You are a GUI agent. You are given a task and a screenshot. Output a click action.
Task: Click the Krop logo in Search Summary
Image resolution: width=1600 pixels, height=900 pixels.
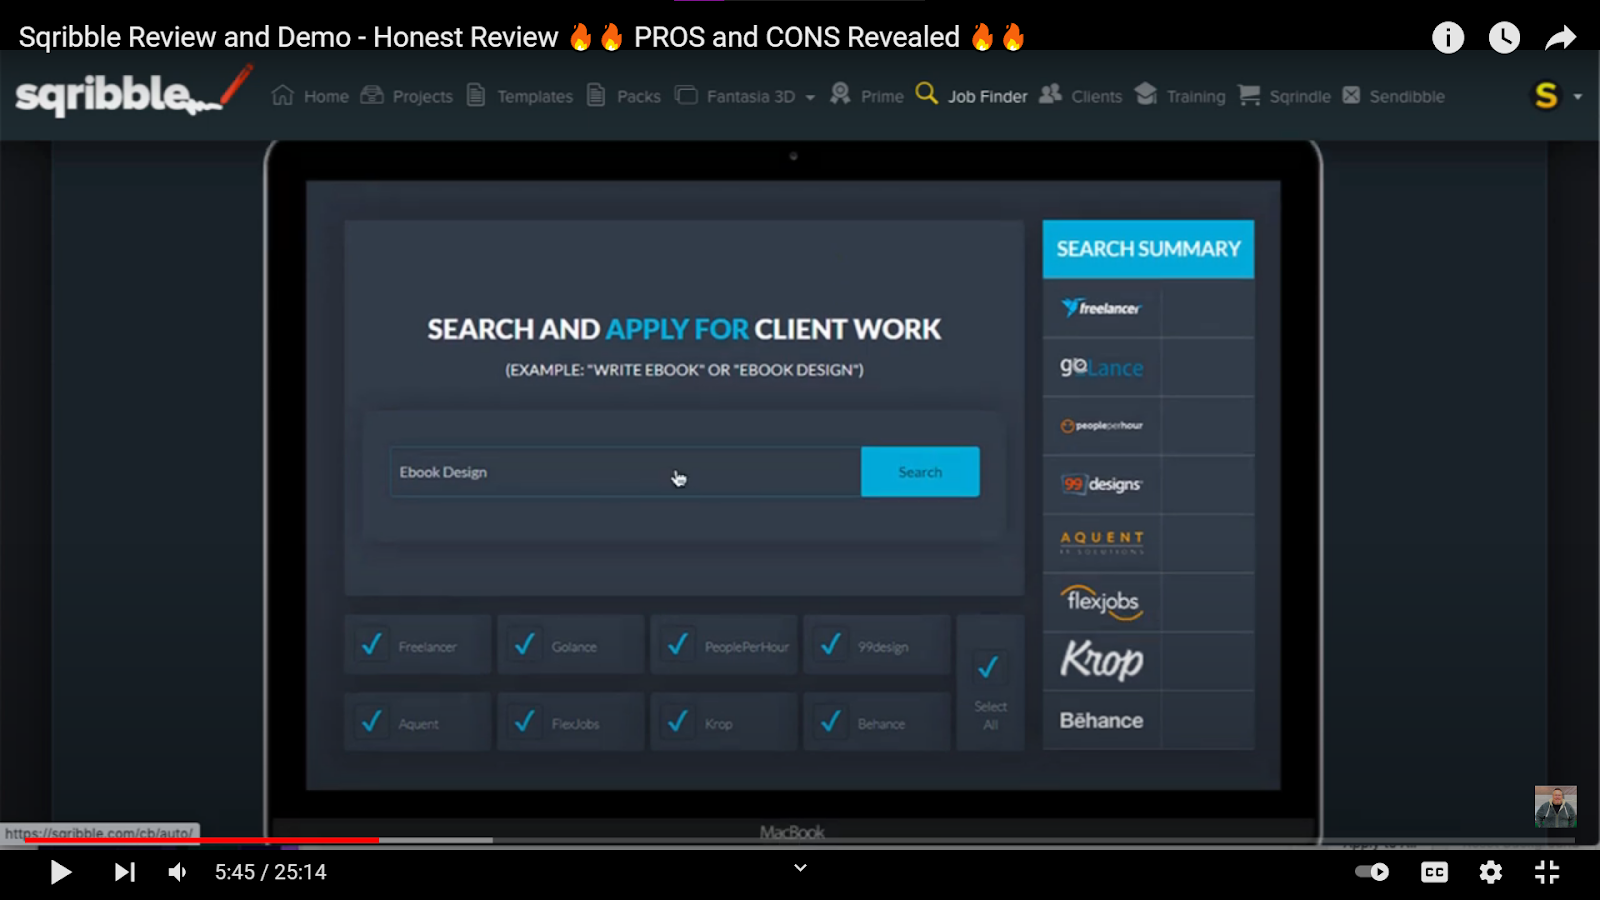click(1101, 660)
